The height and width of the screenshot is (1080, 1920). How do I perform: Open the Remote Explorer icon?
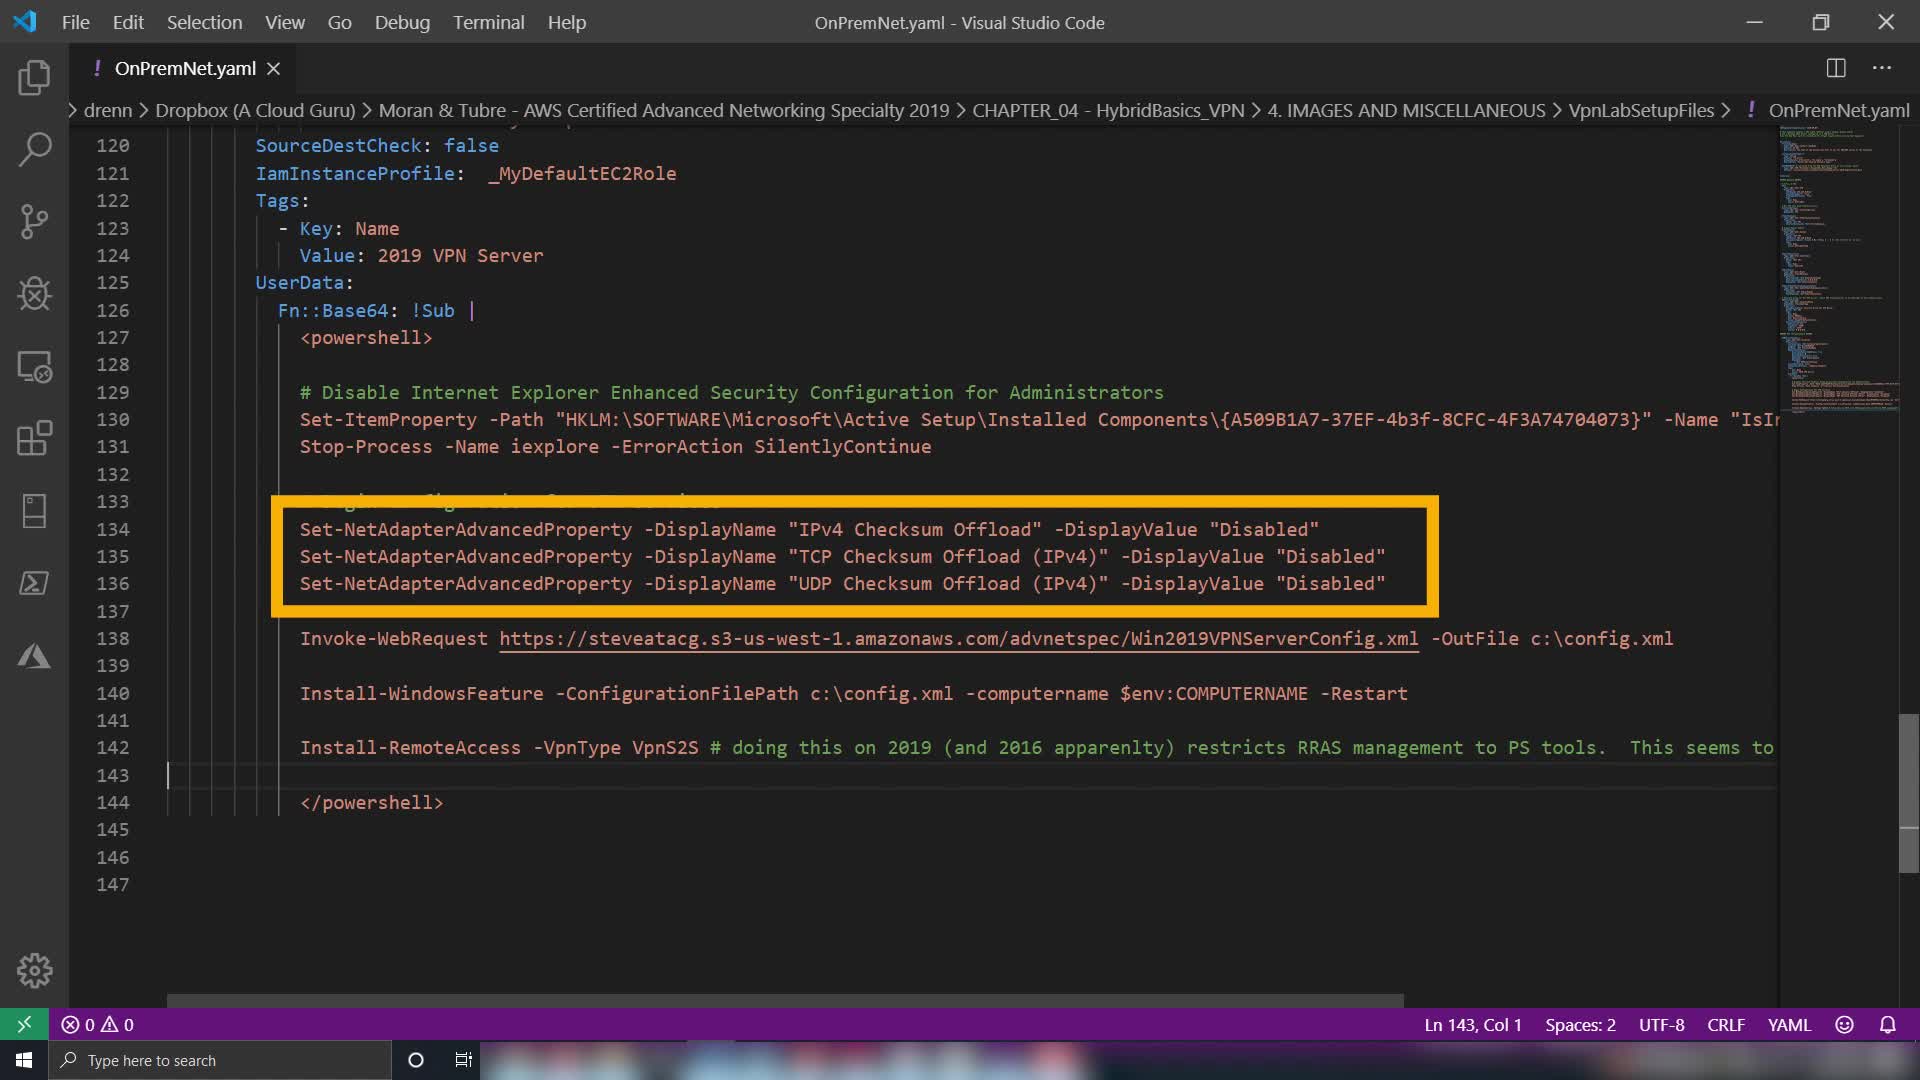(34, 367)
